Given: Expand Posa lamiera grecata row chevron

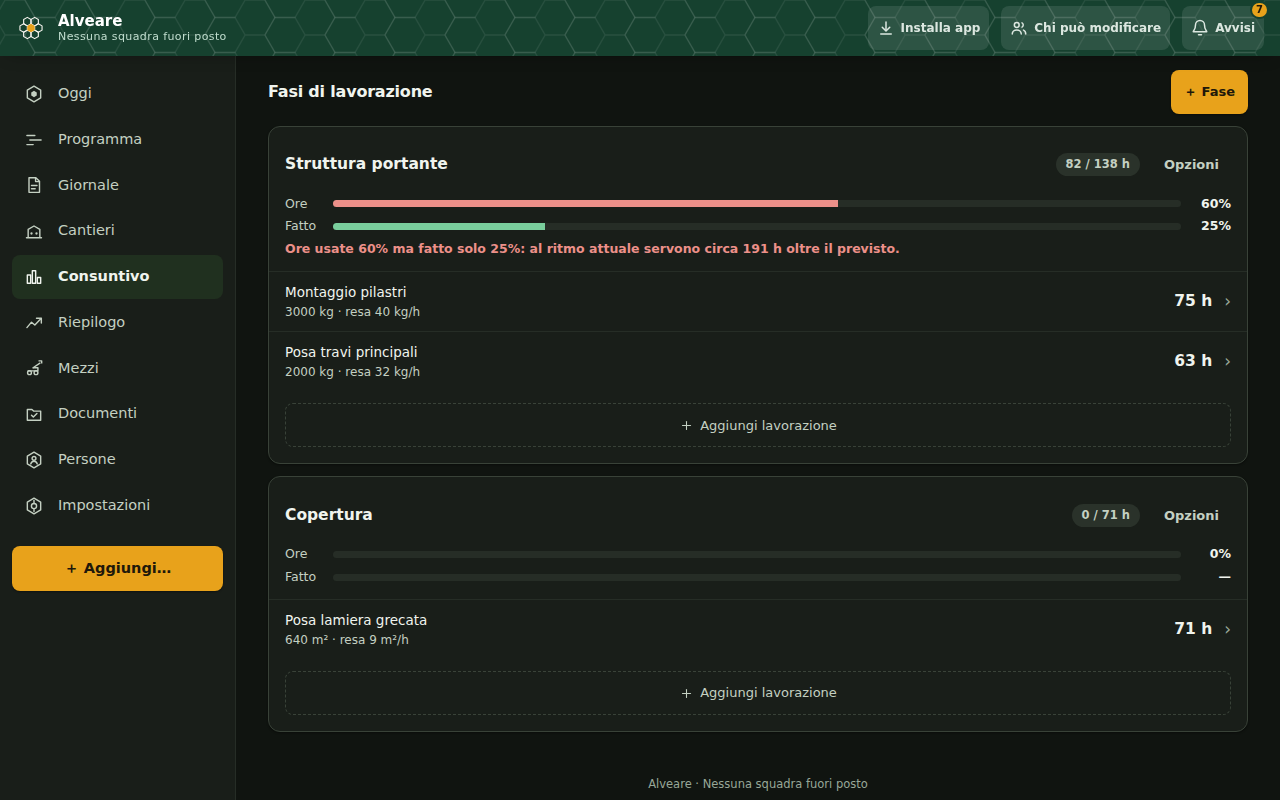Looking at the screenshot, I should coord(1227,630).
